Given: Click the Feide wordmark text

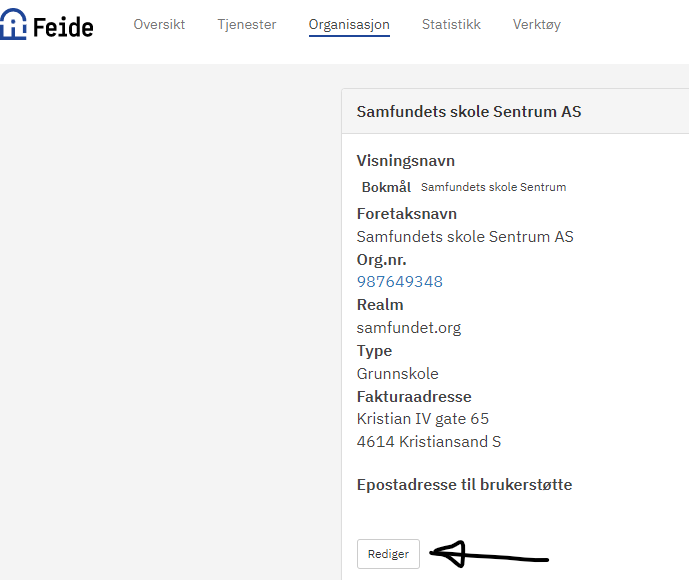Looking at the screenshot, I should [63, 26].
